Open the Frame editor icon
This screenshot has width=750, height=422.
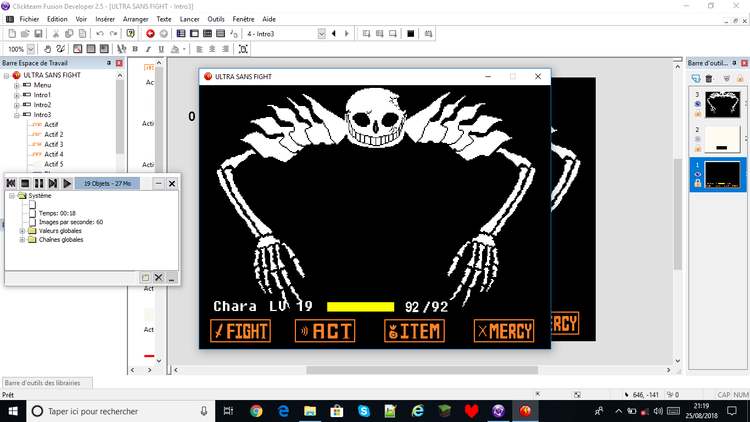[194, 33]
